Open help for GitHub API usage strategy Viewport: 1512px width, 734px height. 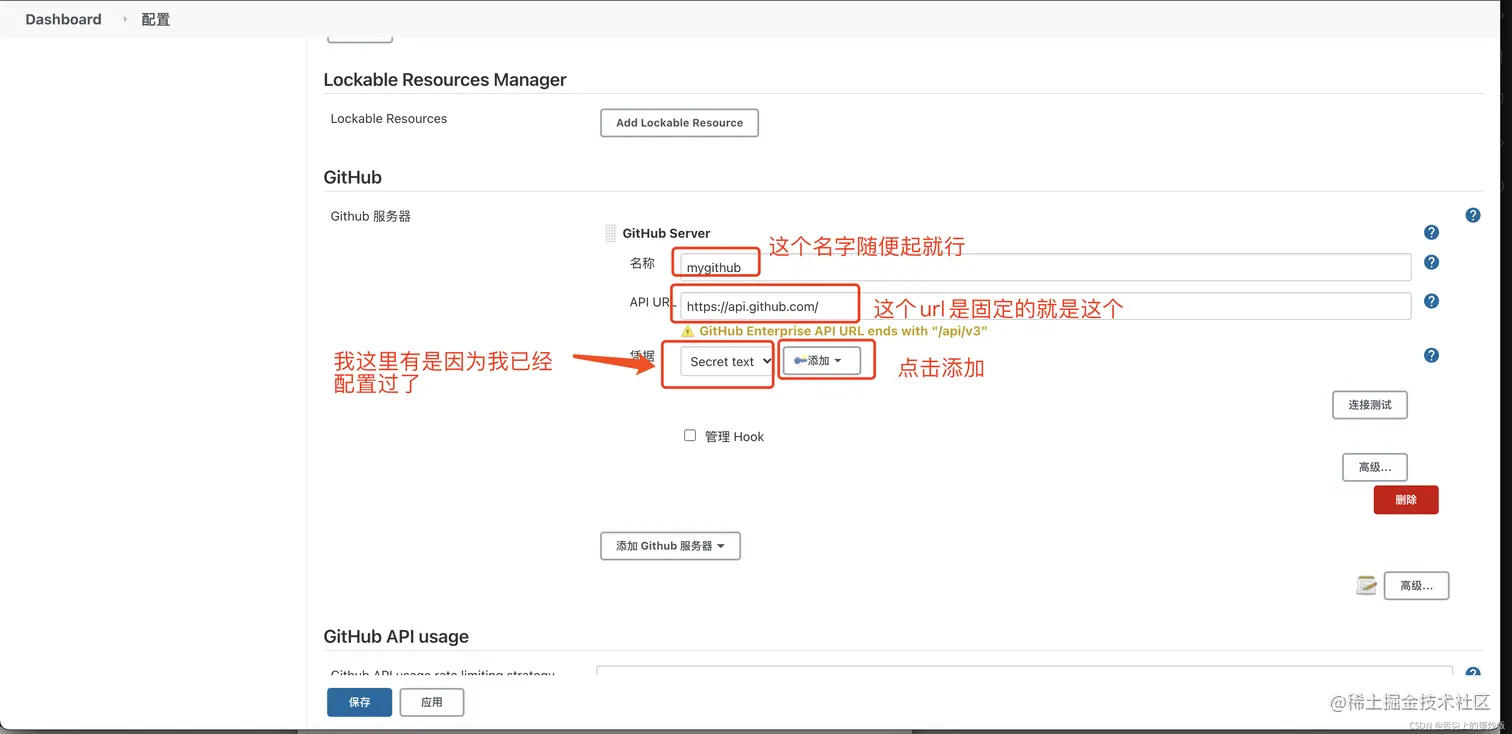pos(1472,674)
